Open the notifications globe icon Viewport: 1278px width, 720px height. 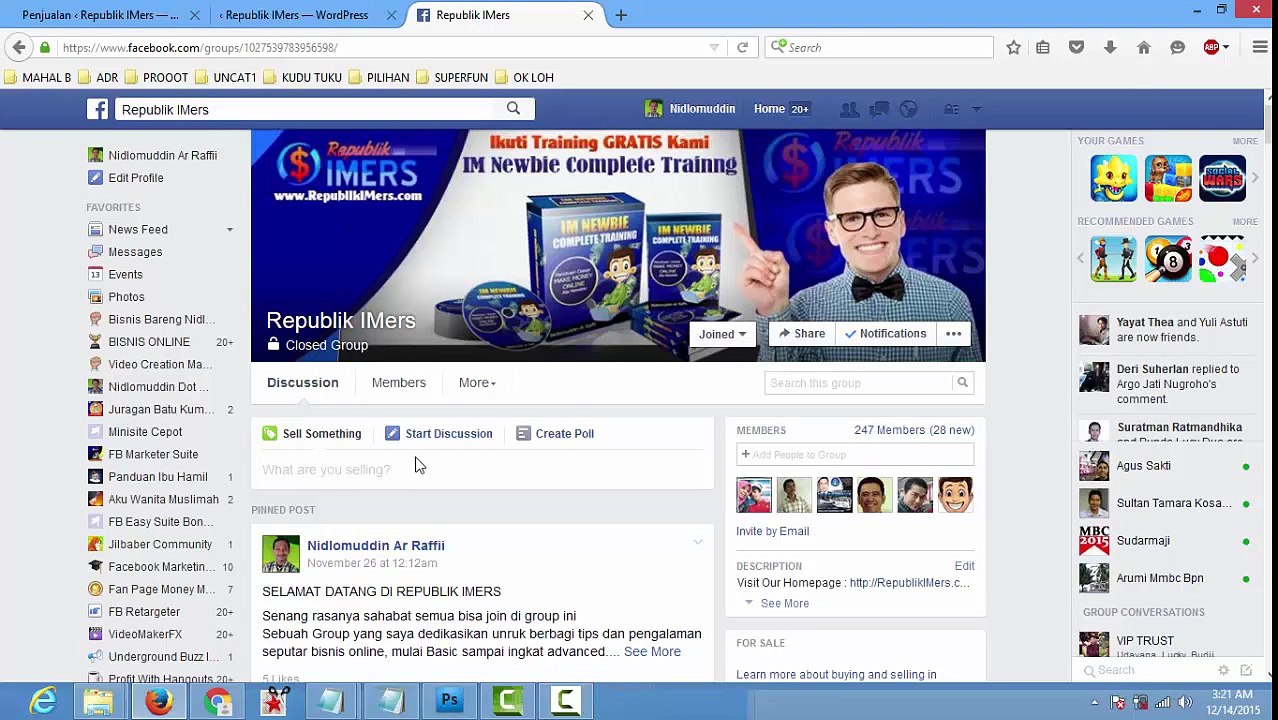pos(908,109)
